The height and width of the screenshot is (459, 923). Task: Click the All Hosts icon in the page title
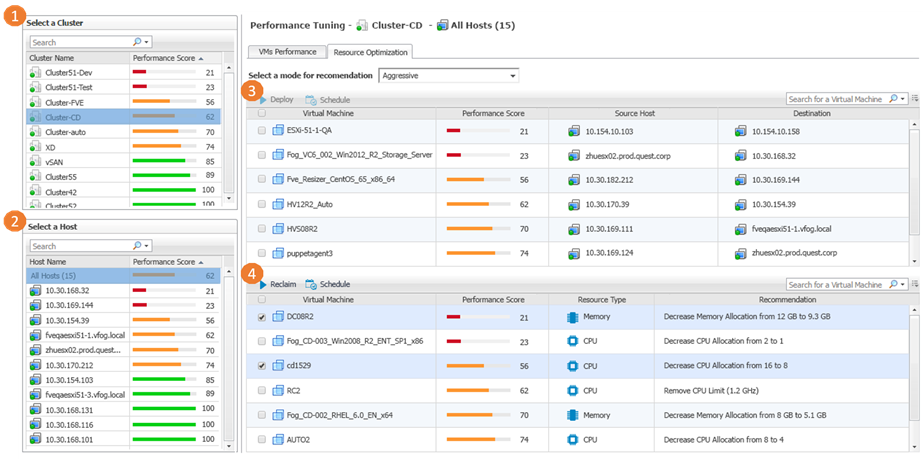coord(442,26)
